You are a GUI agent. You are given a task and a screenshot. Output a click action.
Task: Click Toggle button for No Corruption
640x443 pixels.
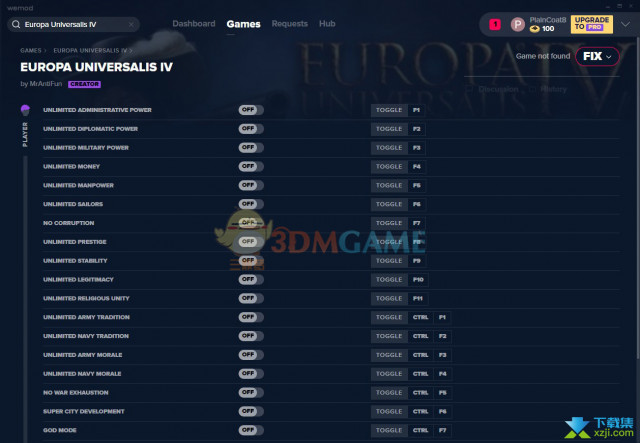point(389,223)
